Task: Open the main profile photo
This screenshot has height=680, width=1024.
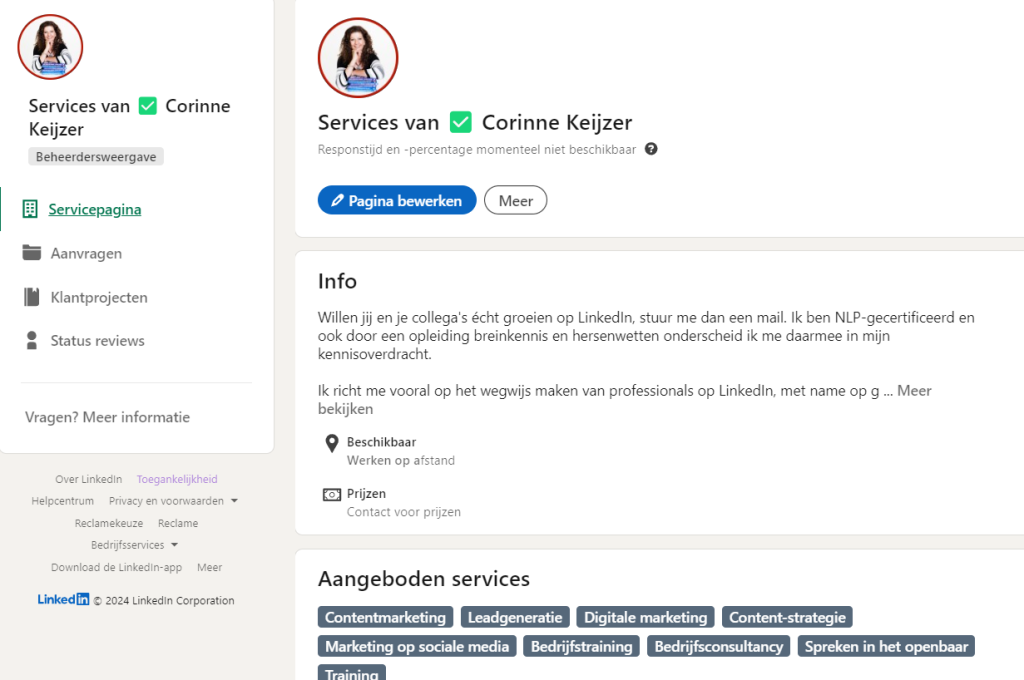Action: pyautogui.click(x=358, y=57)
